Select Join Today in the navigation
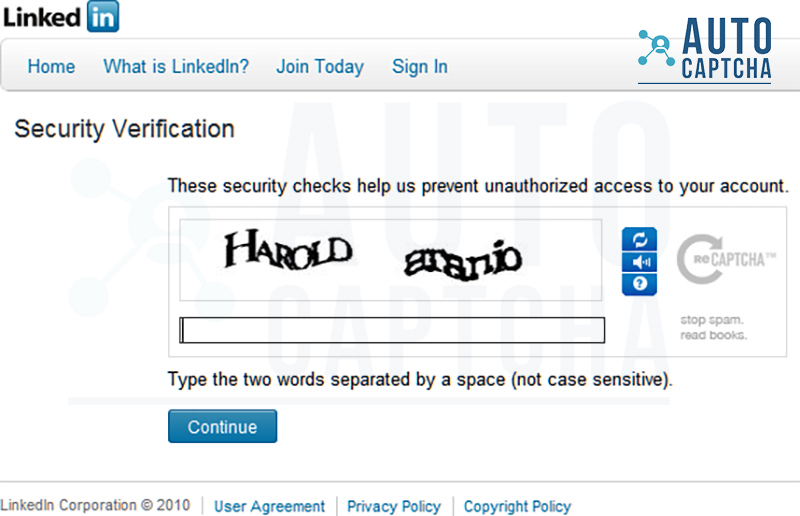 (320, 67)
